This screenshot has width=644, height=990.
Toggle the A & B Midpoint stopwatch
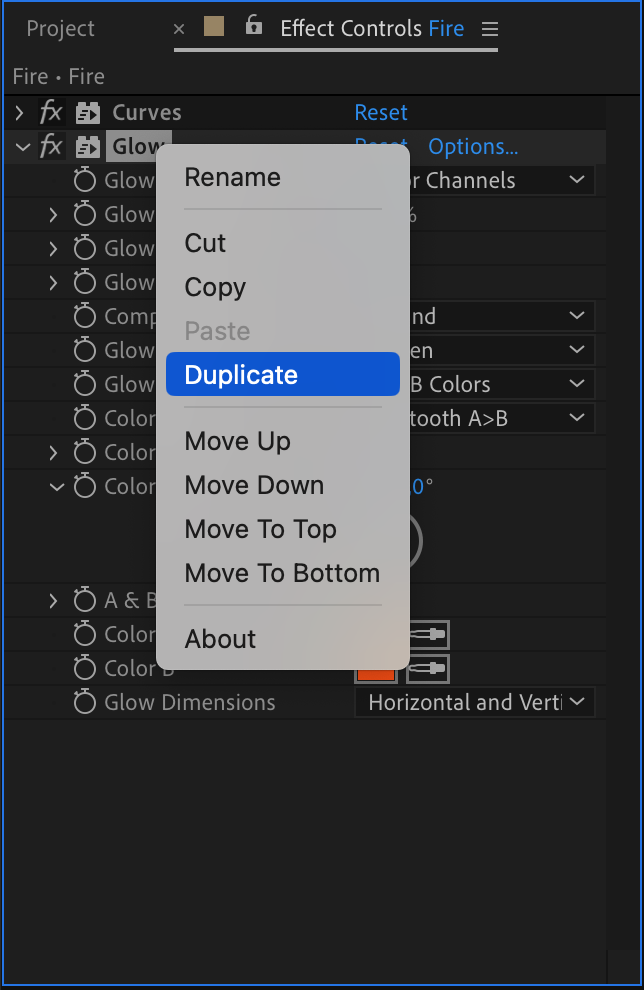85,599
